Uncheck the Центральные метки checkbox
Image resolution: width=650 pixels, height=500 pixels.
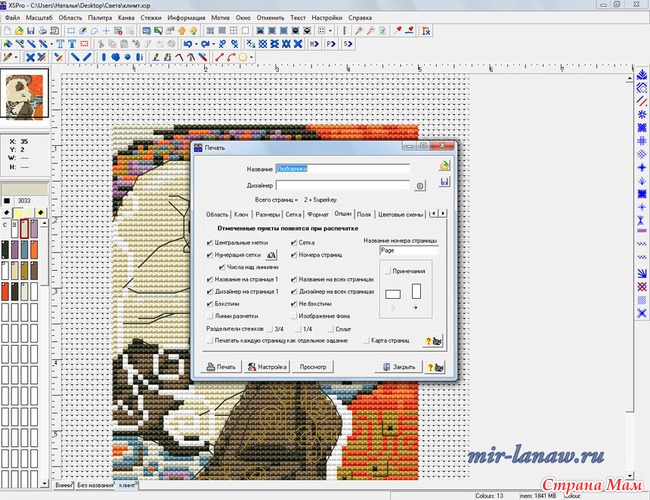click(209, 242)
